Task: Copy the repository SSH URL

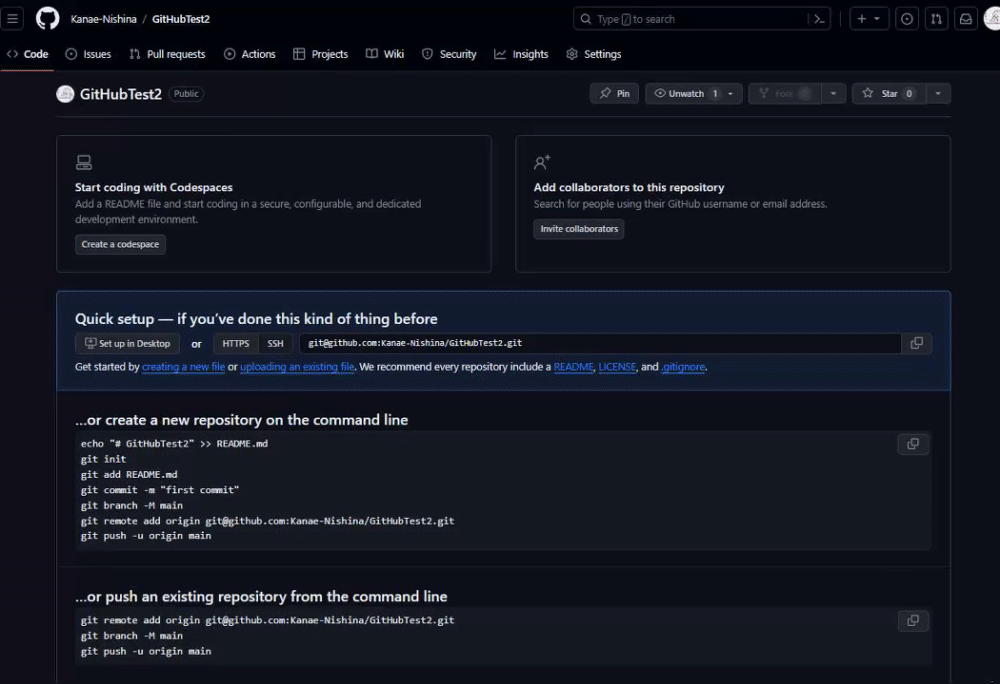Action: (x=916, y=343)
